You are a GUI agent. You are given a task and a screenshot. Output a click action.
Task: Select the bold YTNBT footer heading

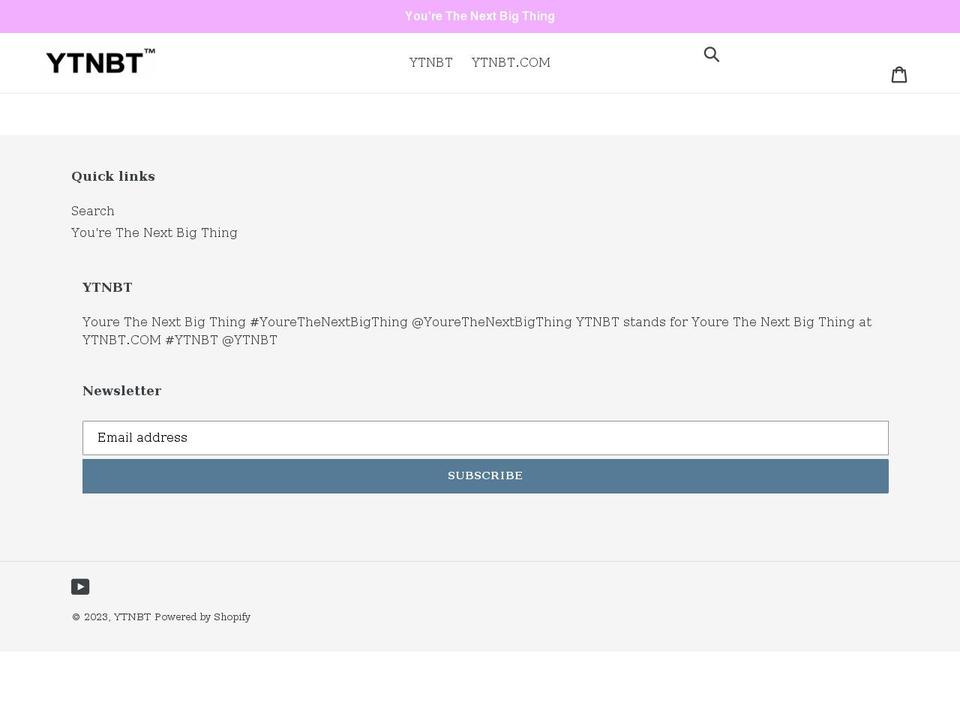pos(107,287)
